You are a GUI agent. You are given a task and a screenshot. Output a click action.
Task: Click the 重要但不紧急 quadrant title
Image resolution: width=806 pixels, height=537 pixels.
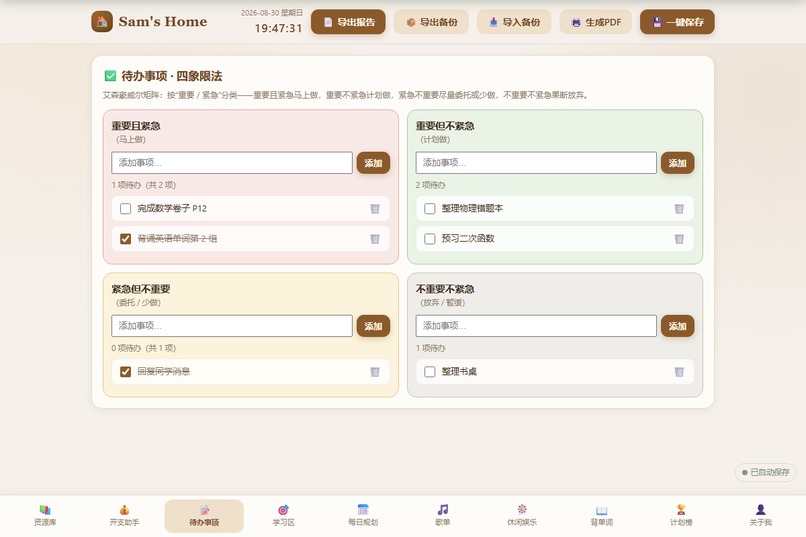pyautogui.click(x=445, y=126)
